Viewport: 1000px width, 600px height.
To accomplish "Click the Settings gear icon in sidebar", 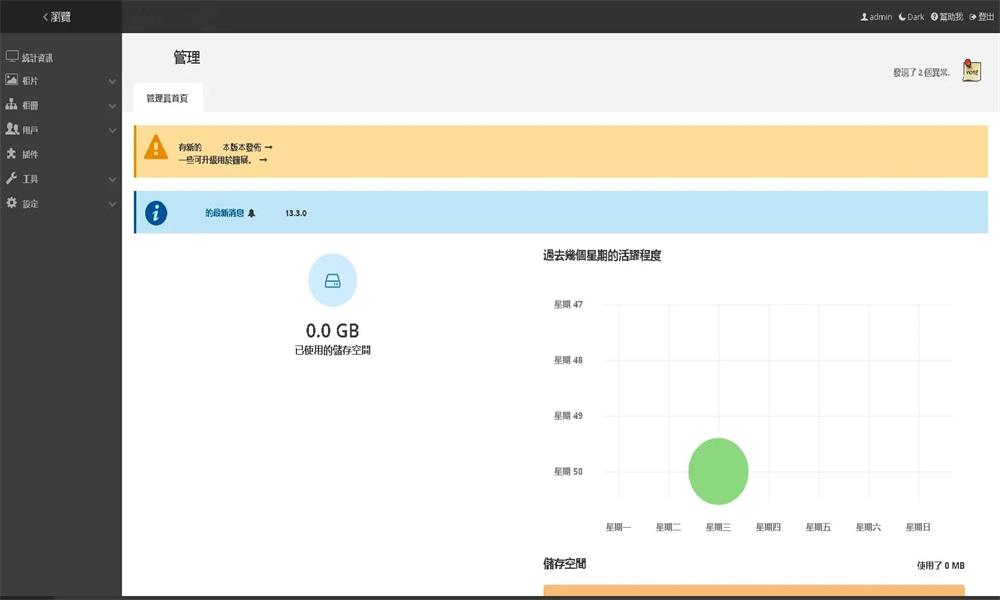I will point(11,202).
